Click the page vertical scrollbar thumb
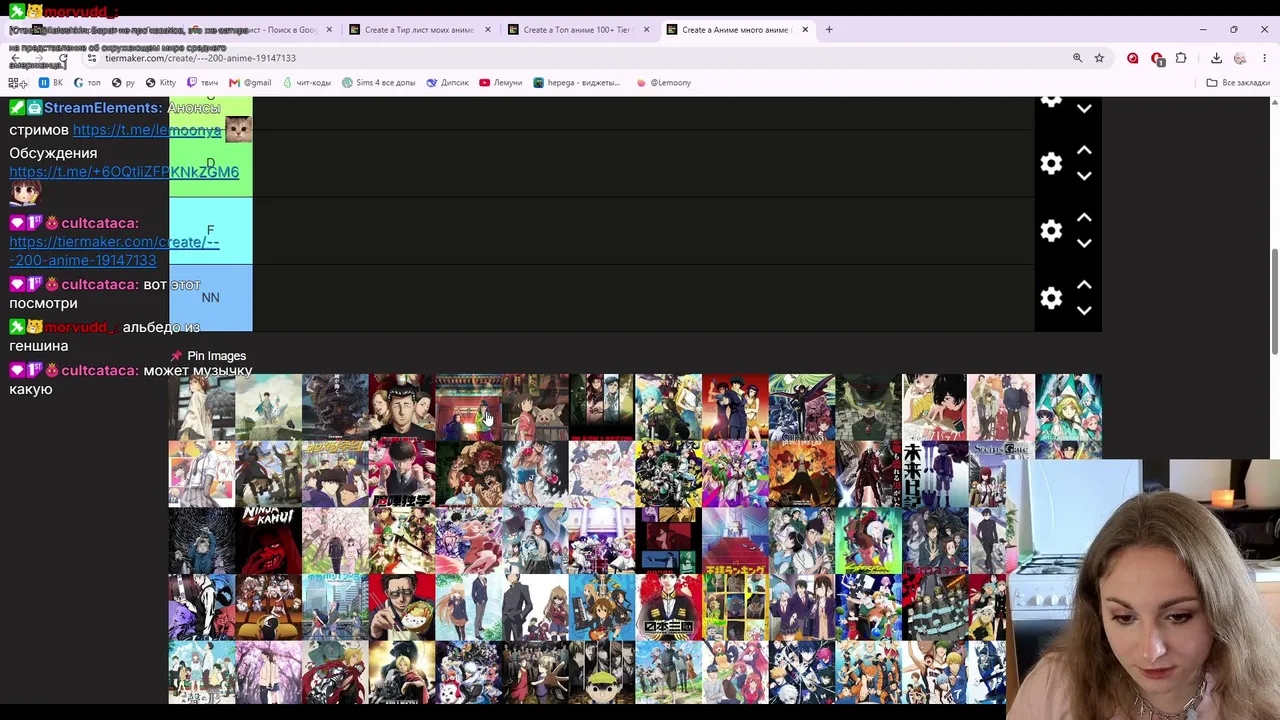Screen dimensions: 1280x720 (1274, 300)
